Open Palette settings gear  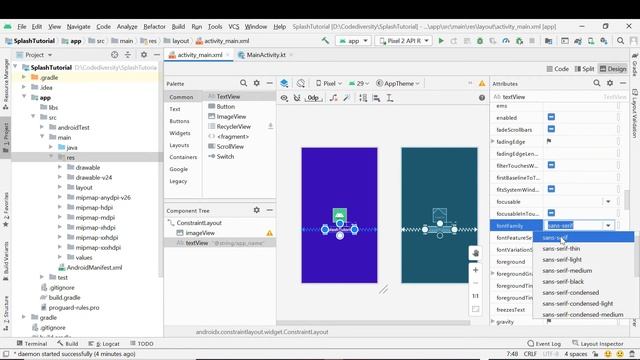click(256, 83)
